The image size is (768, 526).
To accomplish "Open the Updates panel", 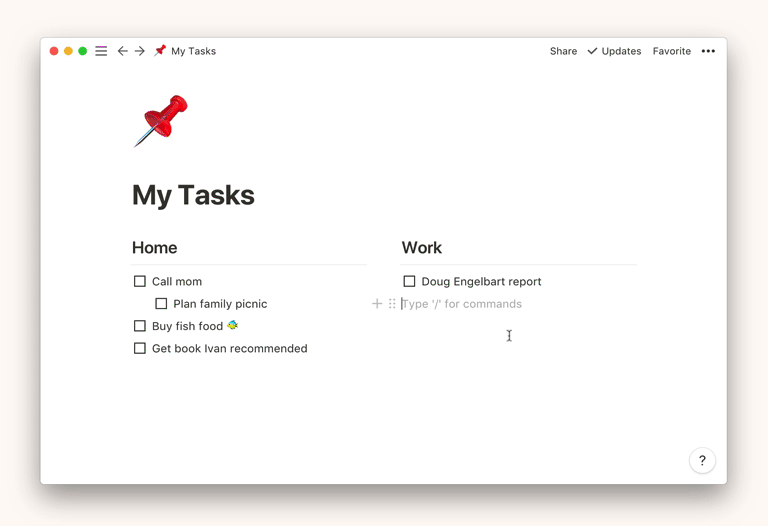I will (x=614, y=51).
